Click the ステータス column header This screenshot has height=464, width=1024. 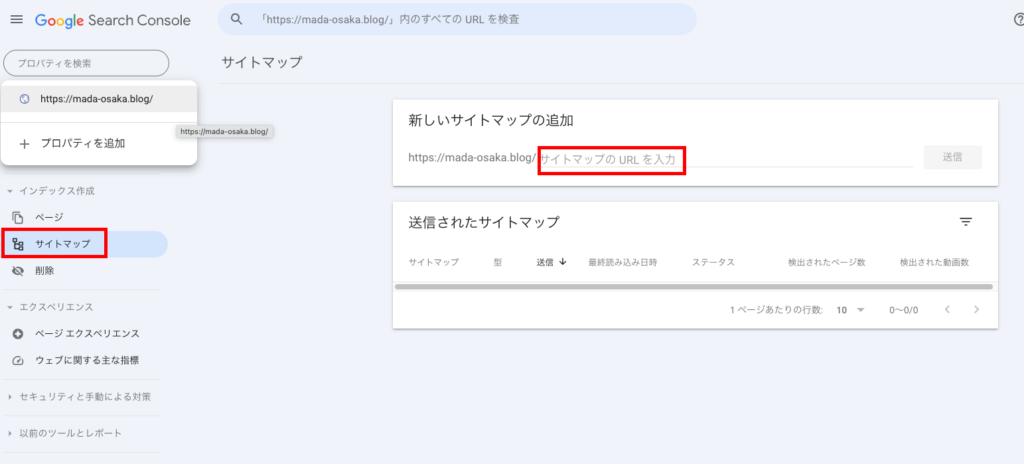click(x=713, y=262)
